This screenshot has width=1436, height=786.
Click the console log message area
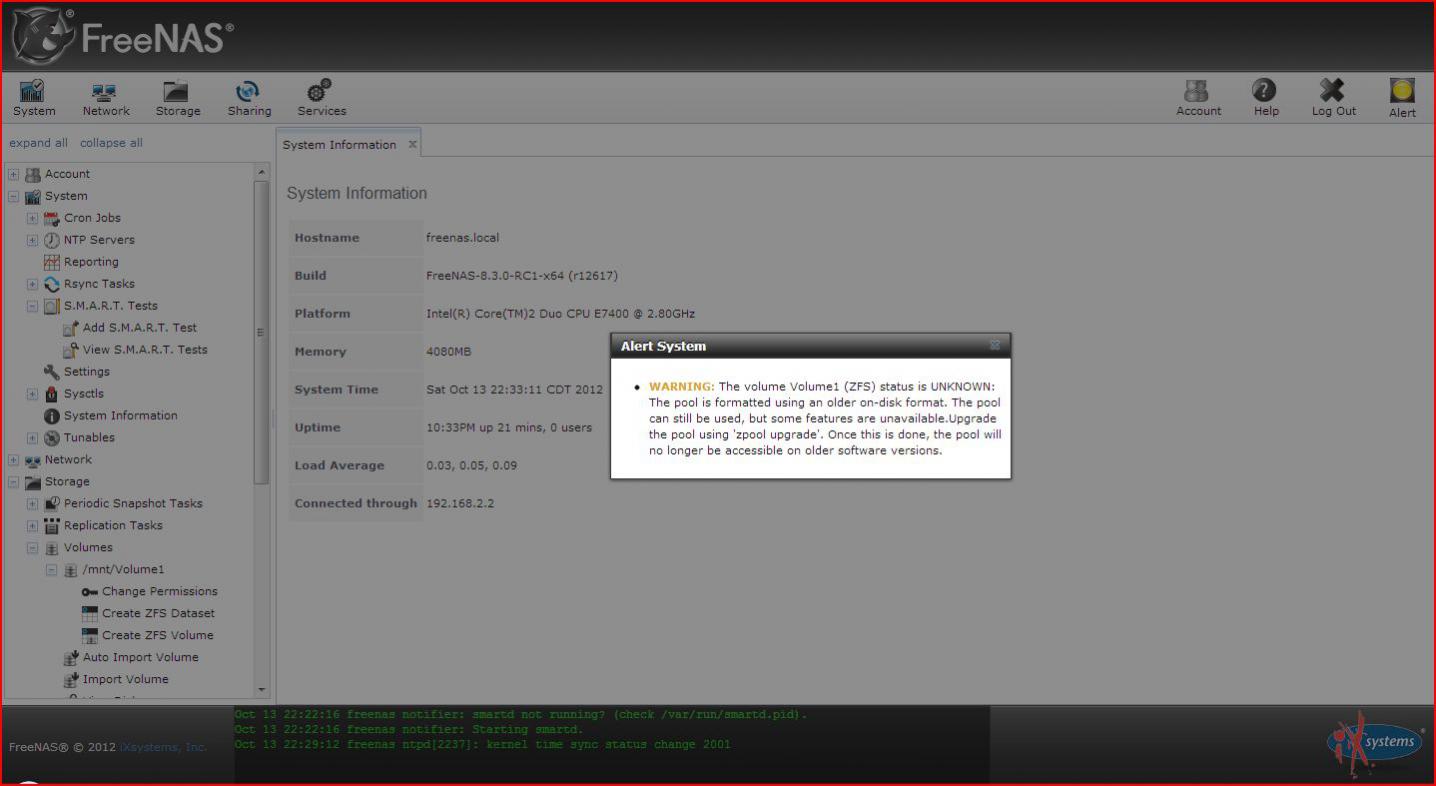[x=612, y=744]
